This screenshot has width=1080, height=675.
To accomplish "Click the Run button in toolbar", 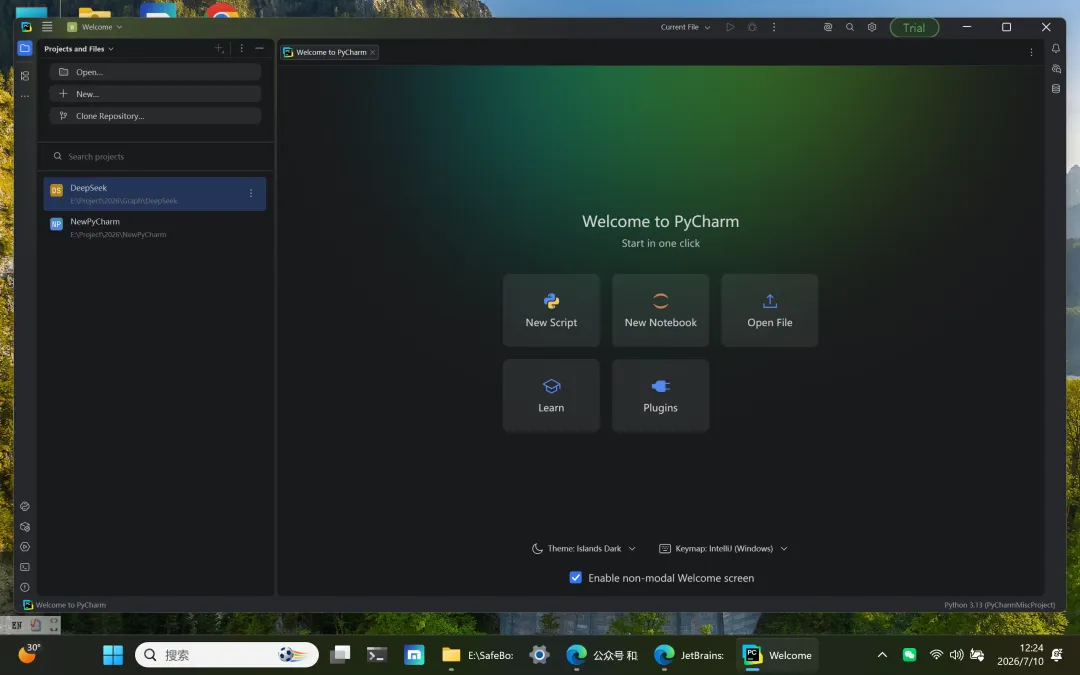I will click(730, 27).
